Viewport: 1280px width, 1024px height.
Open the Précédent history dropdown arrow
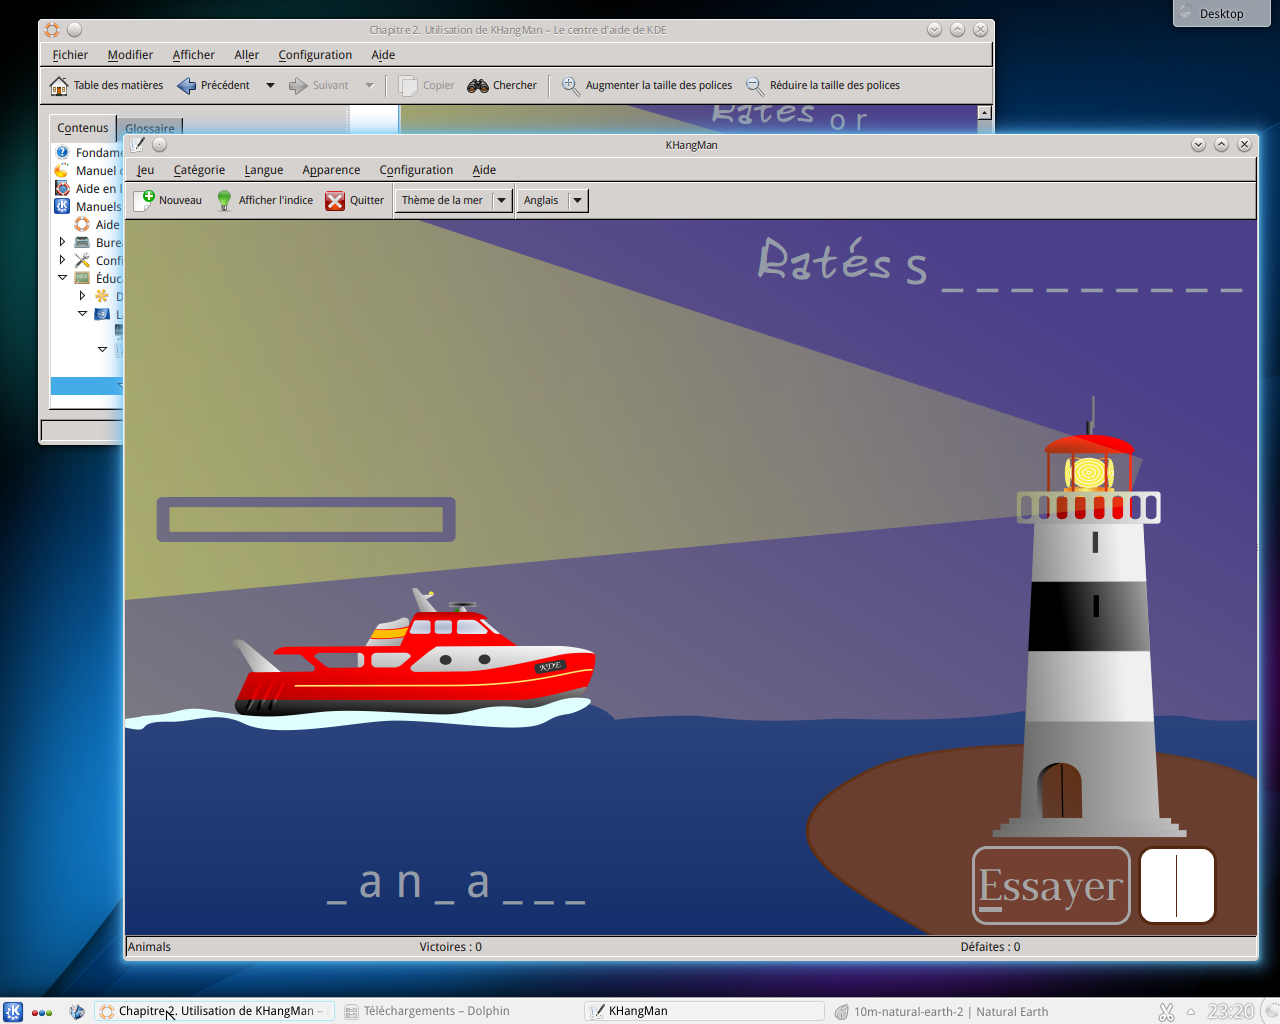point(270,86)
